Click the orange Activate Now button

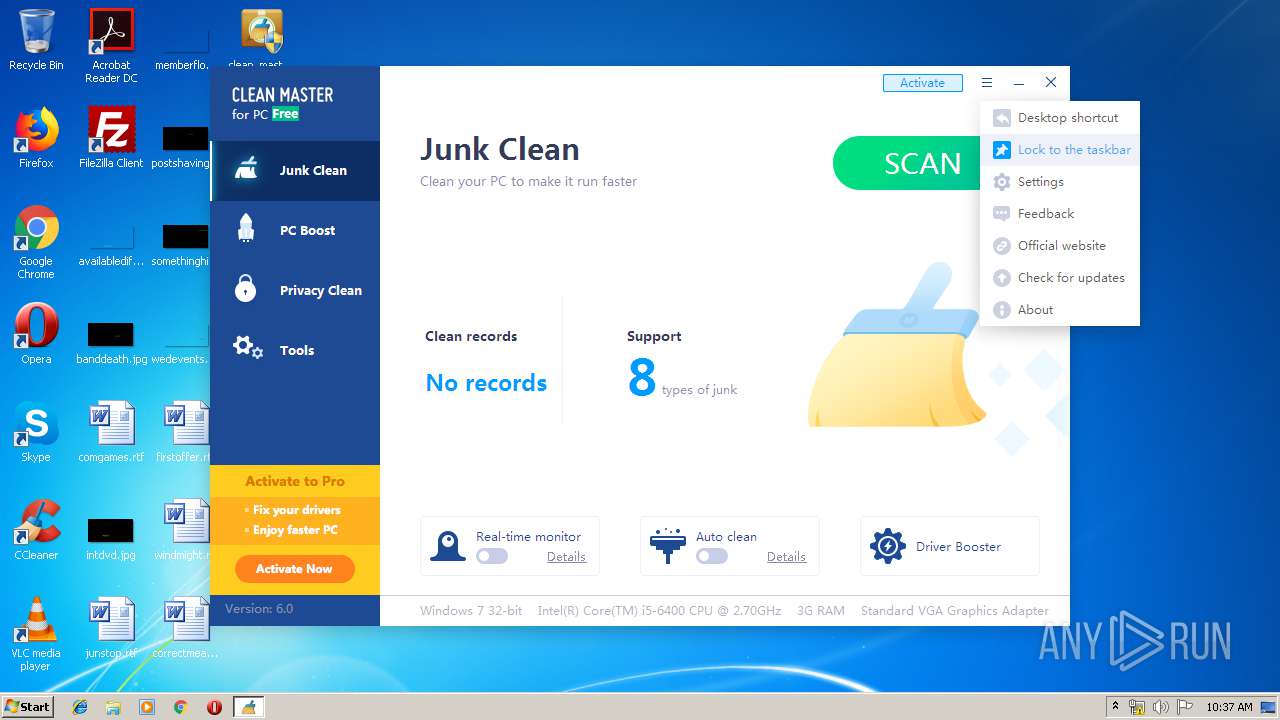point(294,569)
